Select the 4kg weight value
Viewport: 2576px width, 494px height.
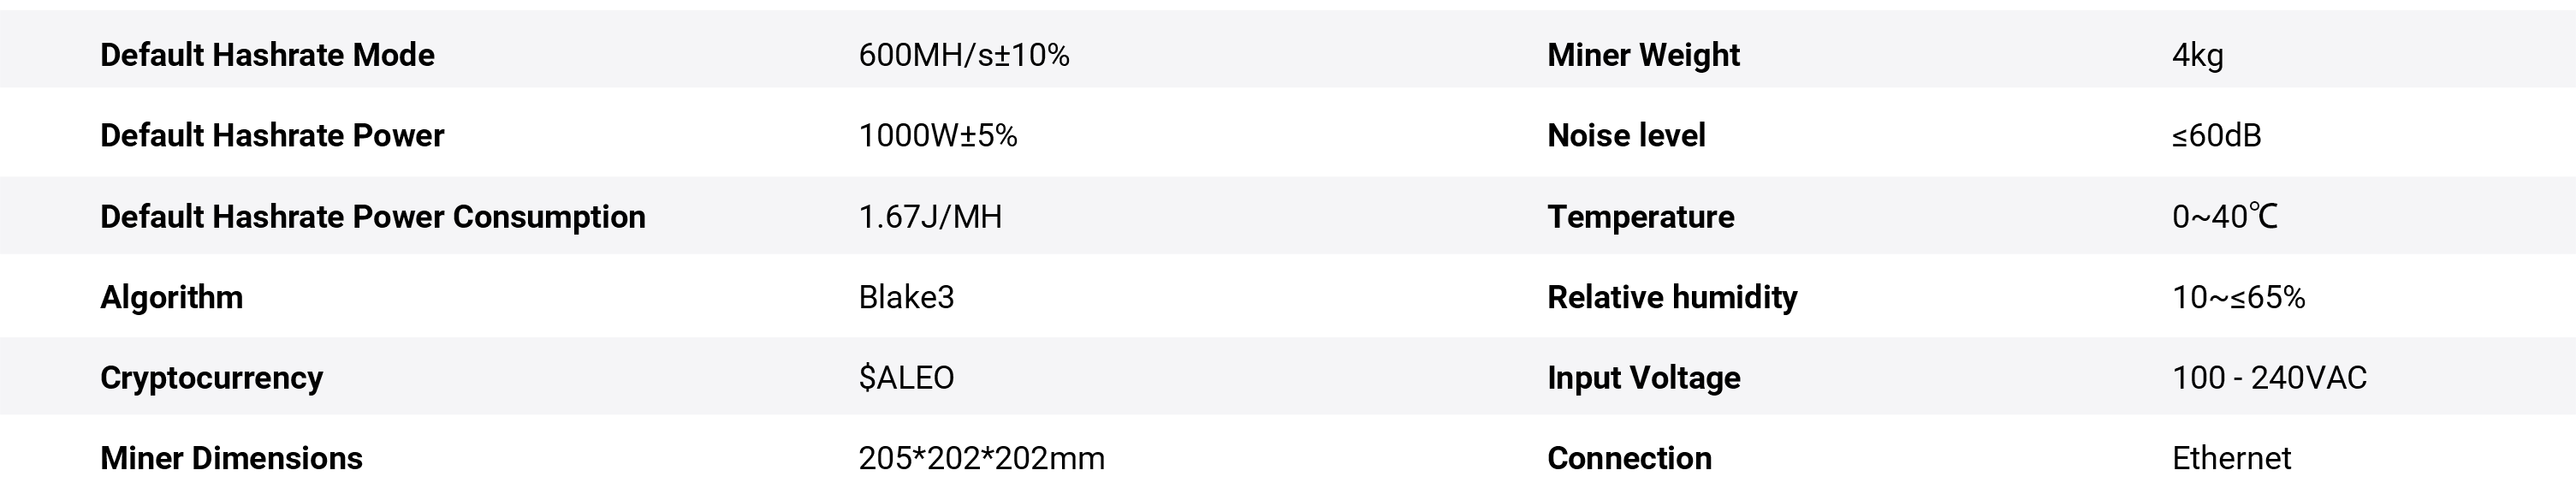(2197, 55)
